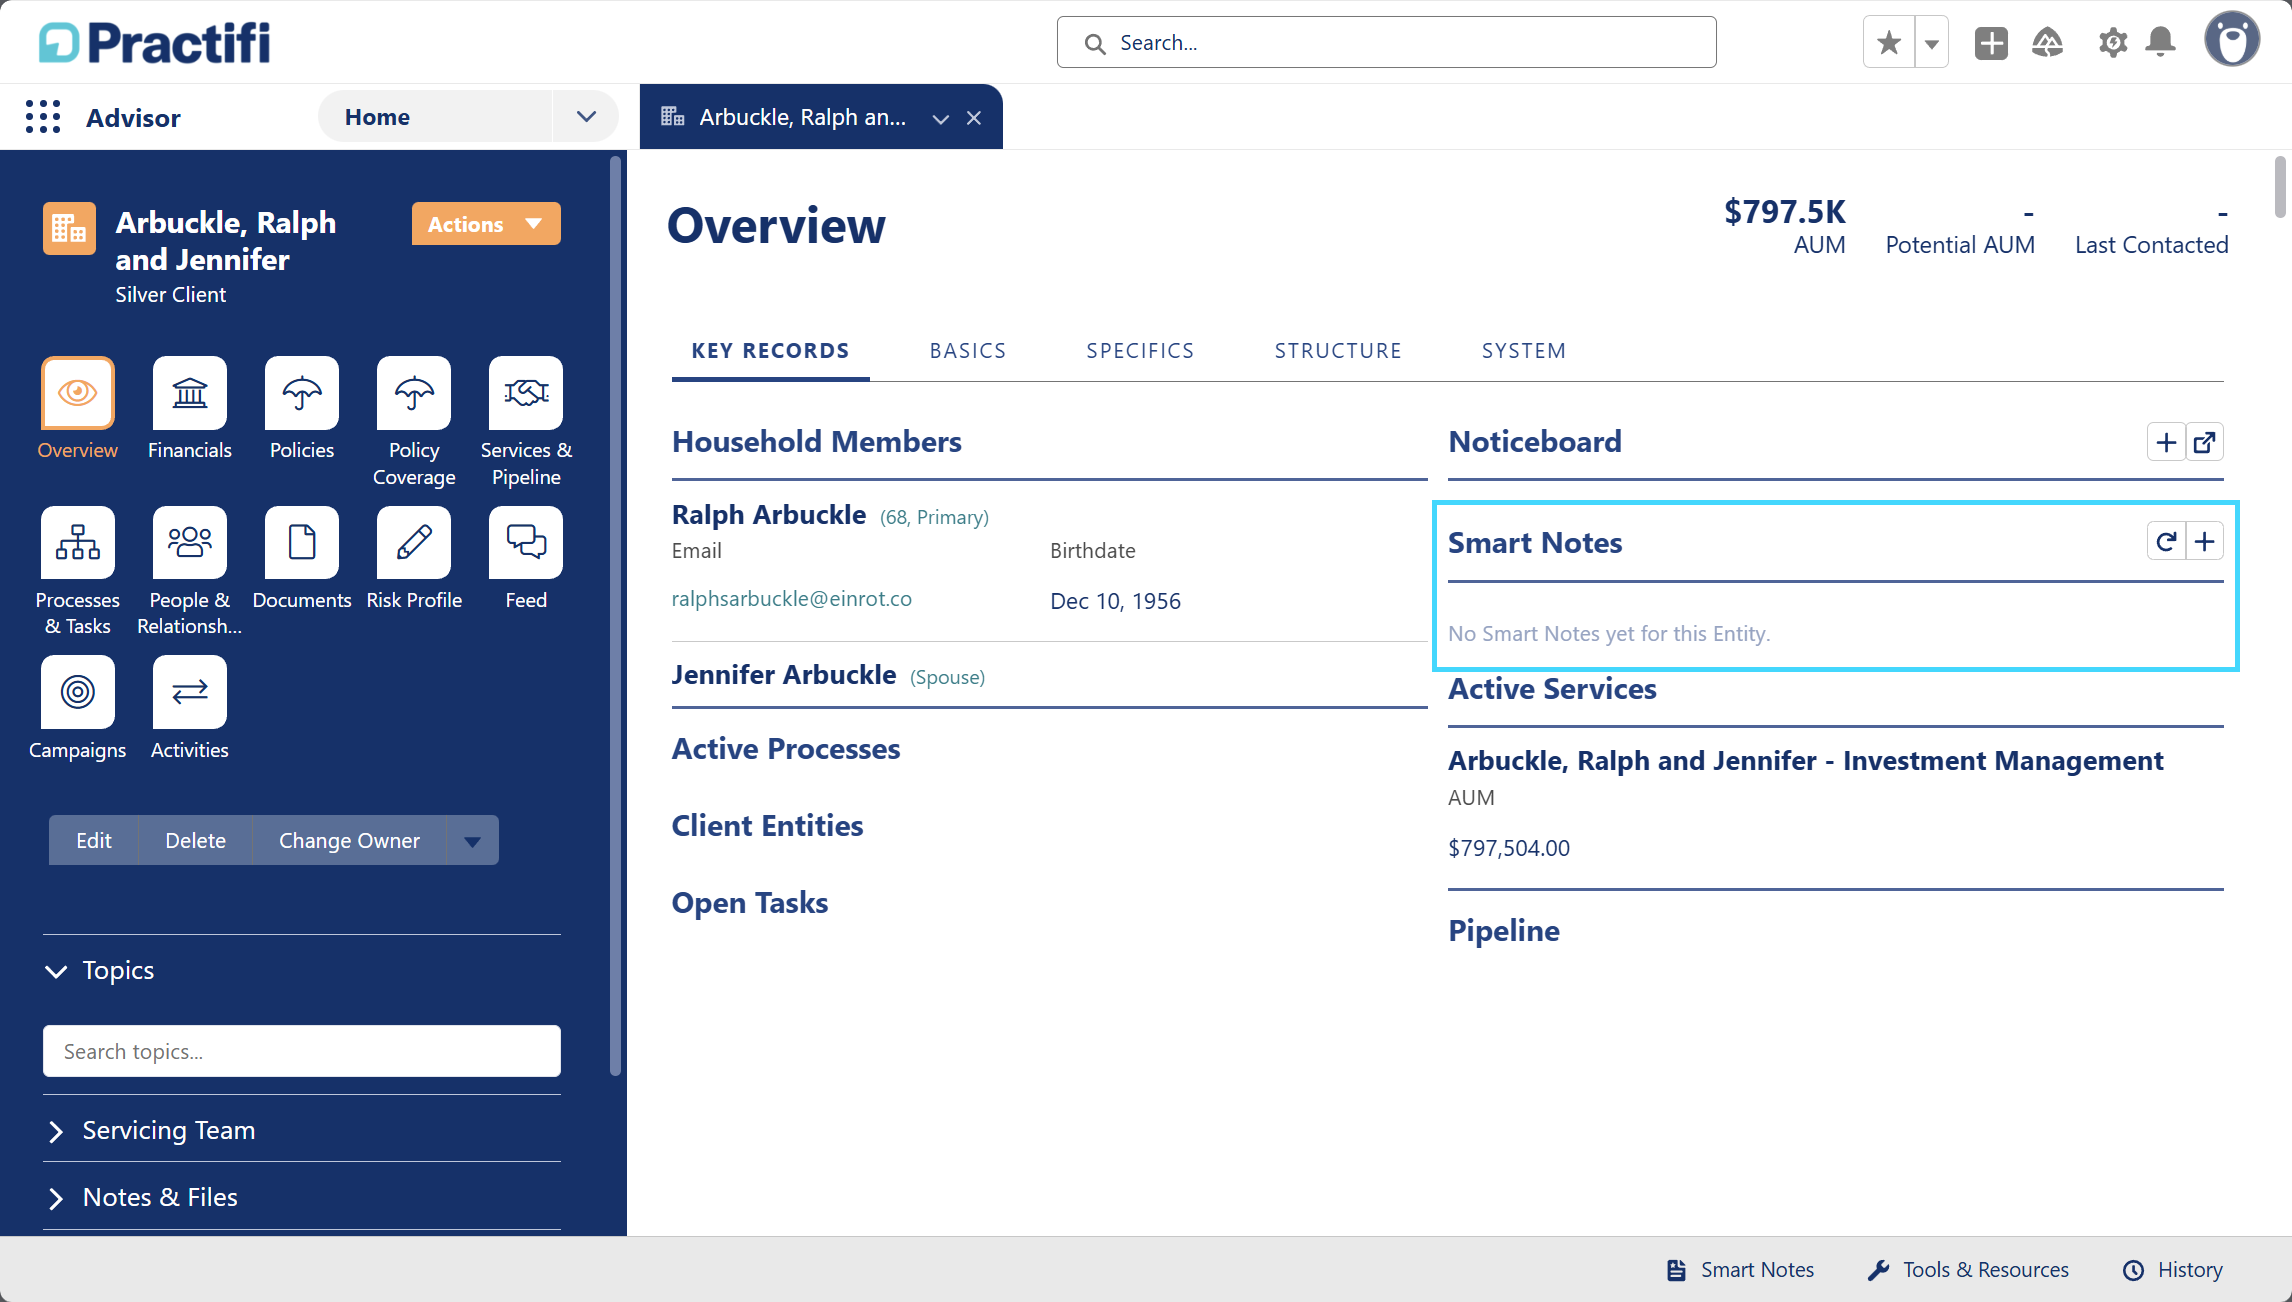
Task: Open the Campaigns target icon
Action: point(78,692)
